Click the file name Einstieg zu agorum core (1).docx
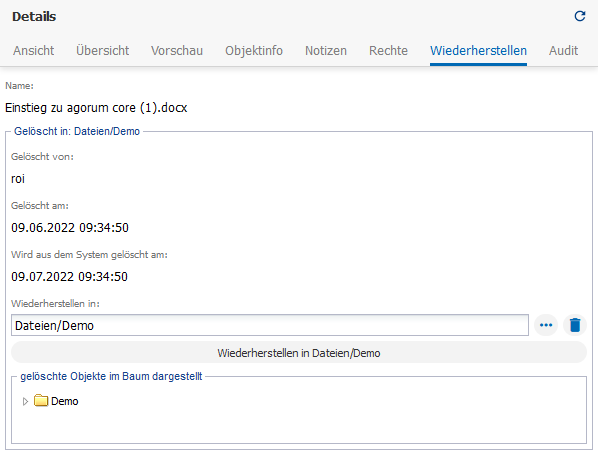 96,108
